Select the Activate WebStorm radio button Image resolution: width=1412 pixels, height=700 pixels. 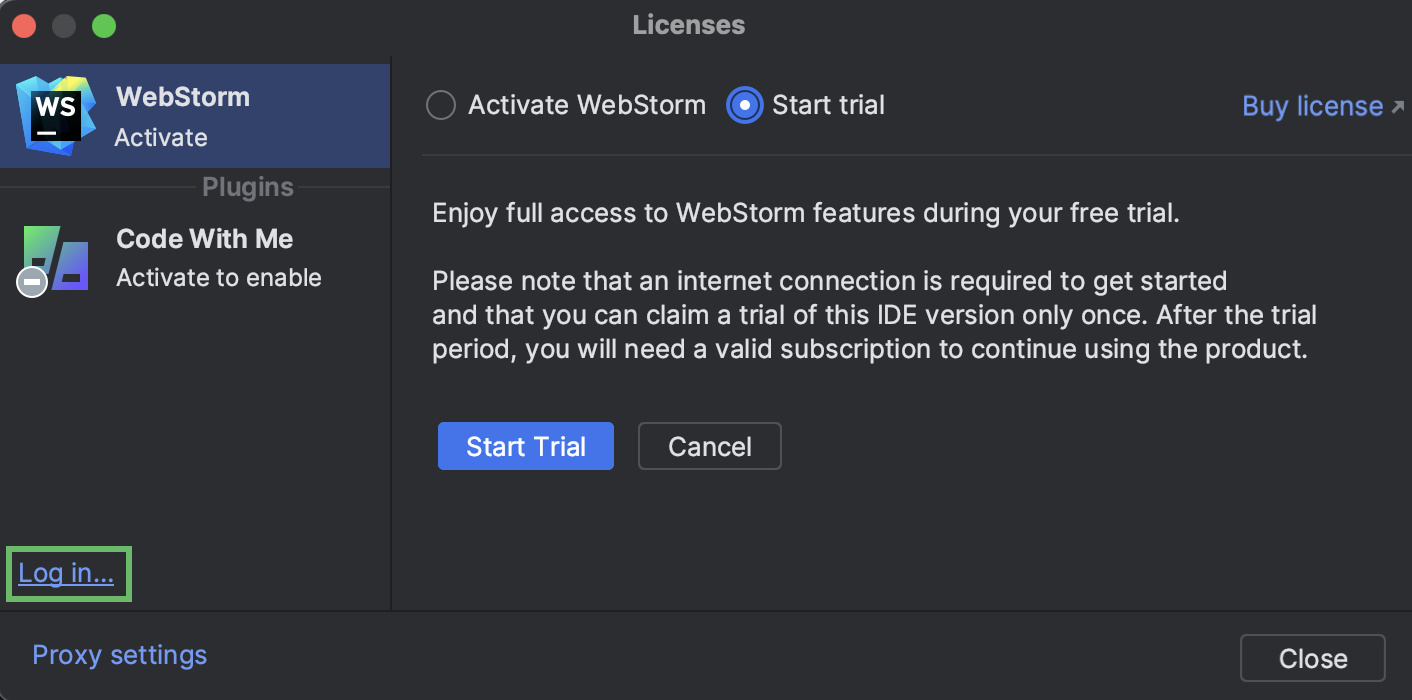click(x=441, y=104)
